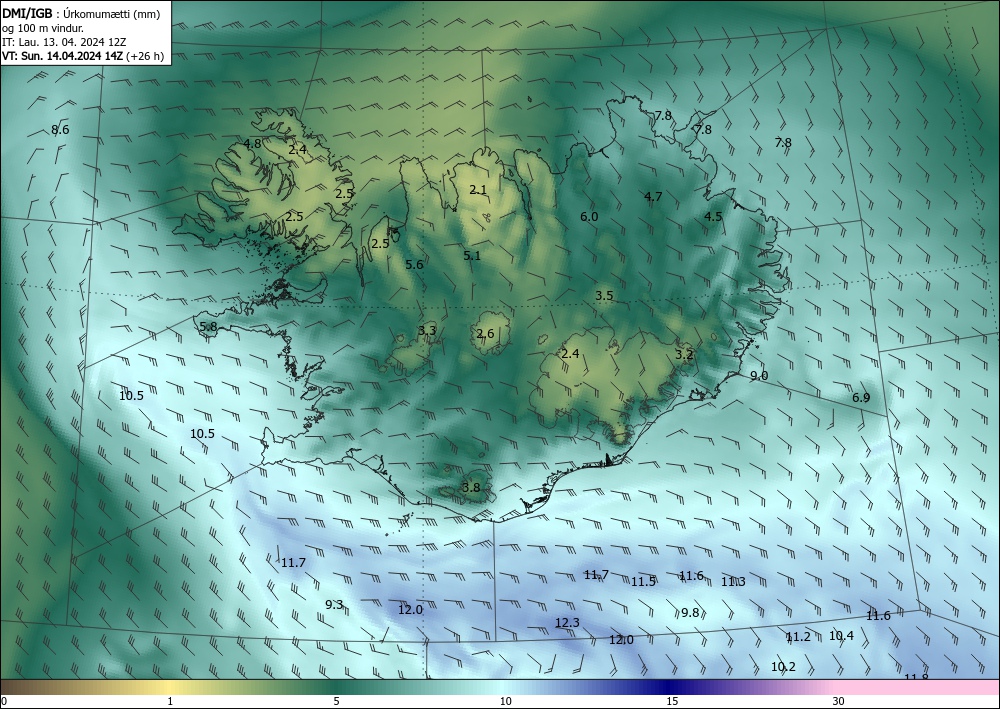Viewport: 1000px width, 709px height.
Task: Click the 3.5 value label
Action: click(x=604, y=296)
